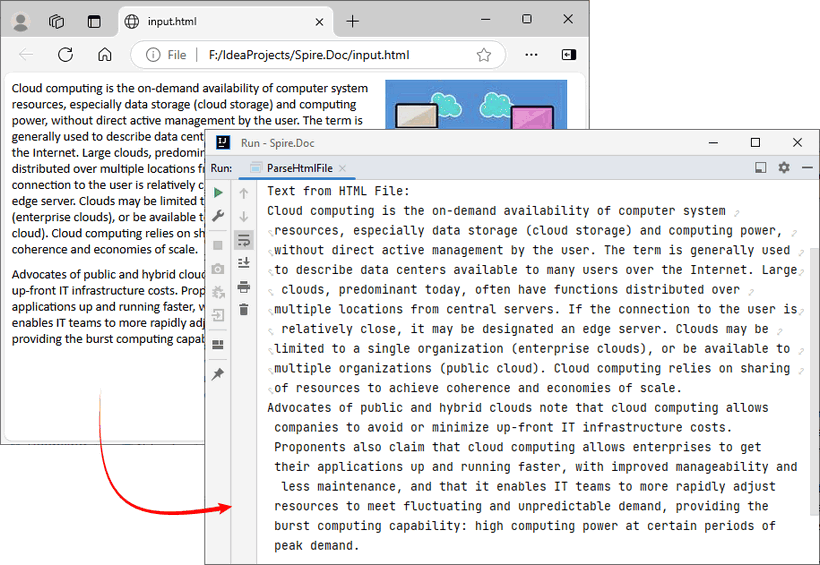Clear console with the trash icon

tap(244, 310)
